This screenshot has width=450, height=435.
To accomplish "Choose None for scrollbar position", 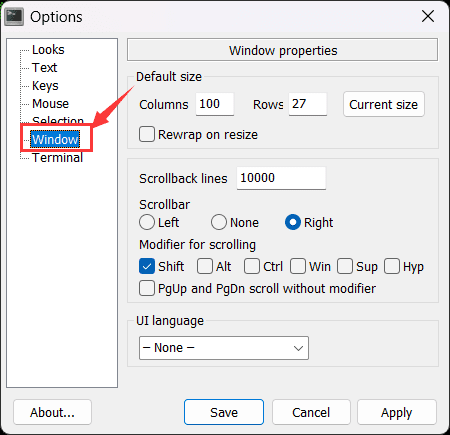I will 219,222.
